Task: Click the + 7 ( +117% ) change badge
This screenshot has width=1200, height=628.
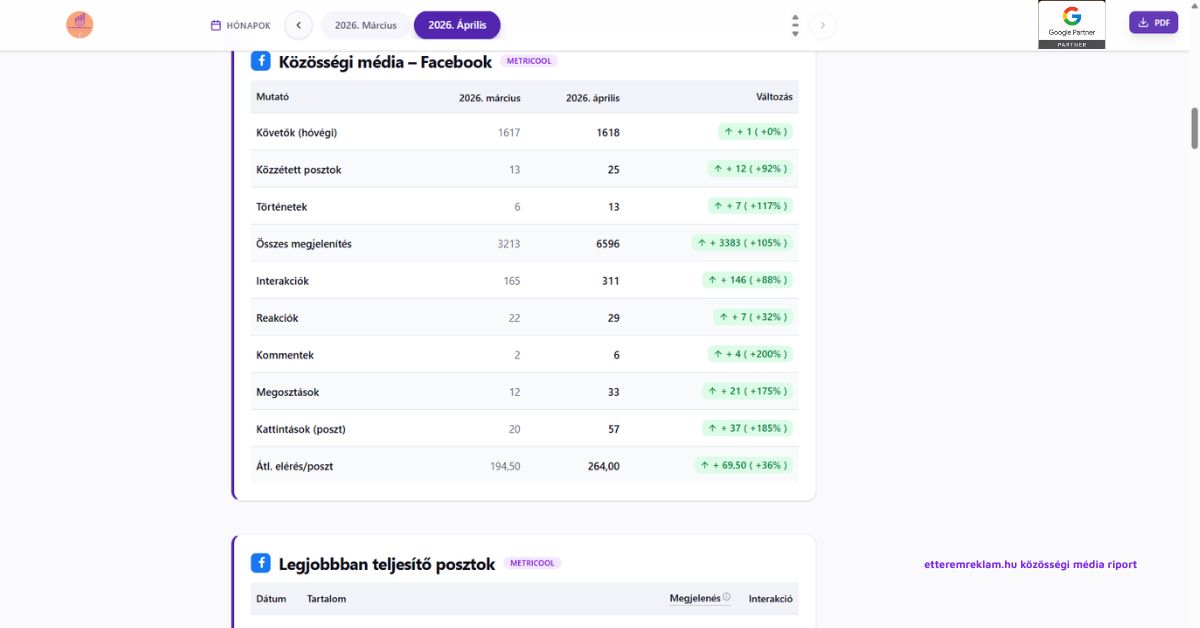Action: click(750, 206)
